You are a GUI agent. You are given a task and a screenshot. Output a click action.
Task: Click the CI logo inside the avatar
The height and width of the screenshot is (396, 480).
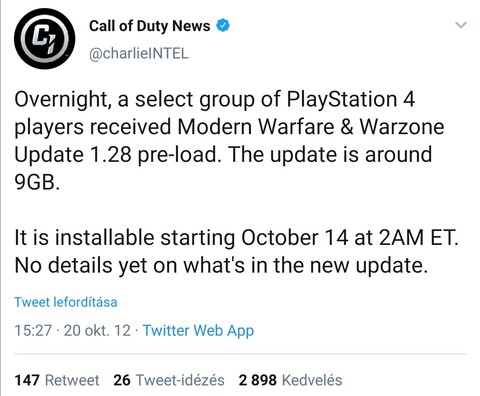tap(45, 39)
